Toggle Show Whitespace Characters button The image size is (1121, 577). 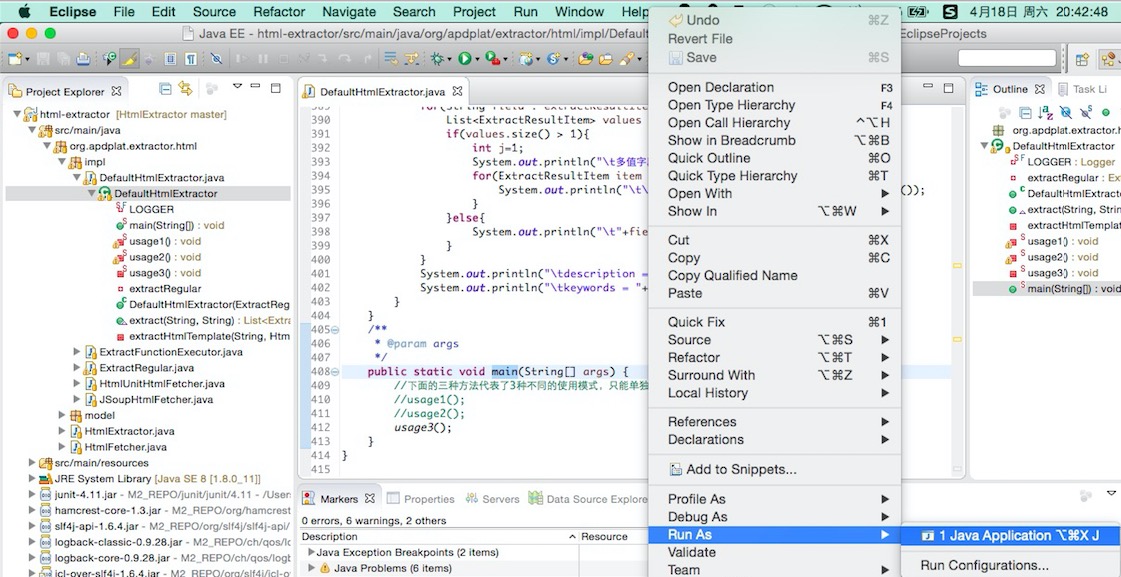191,59
